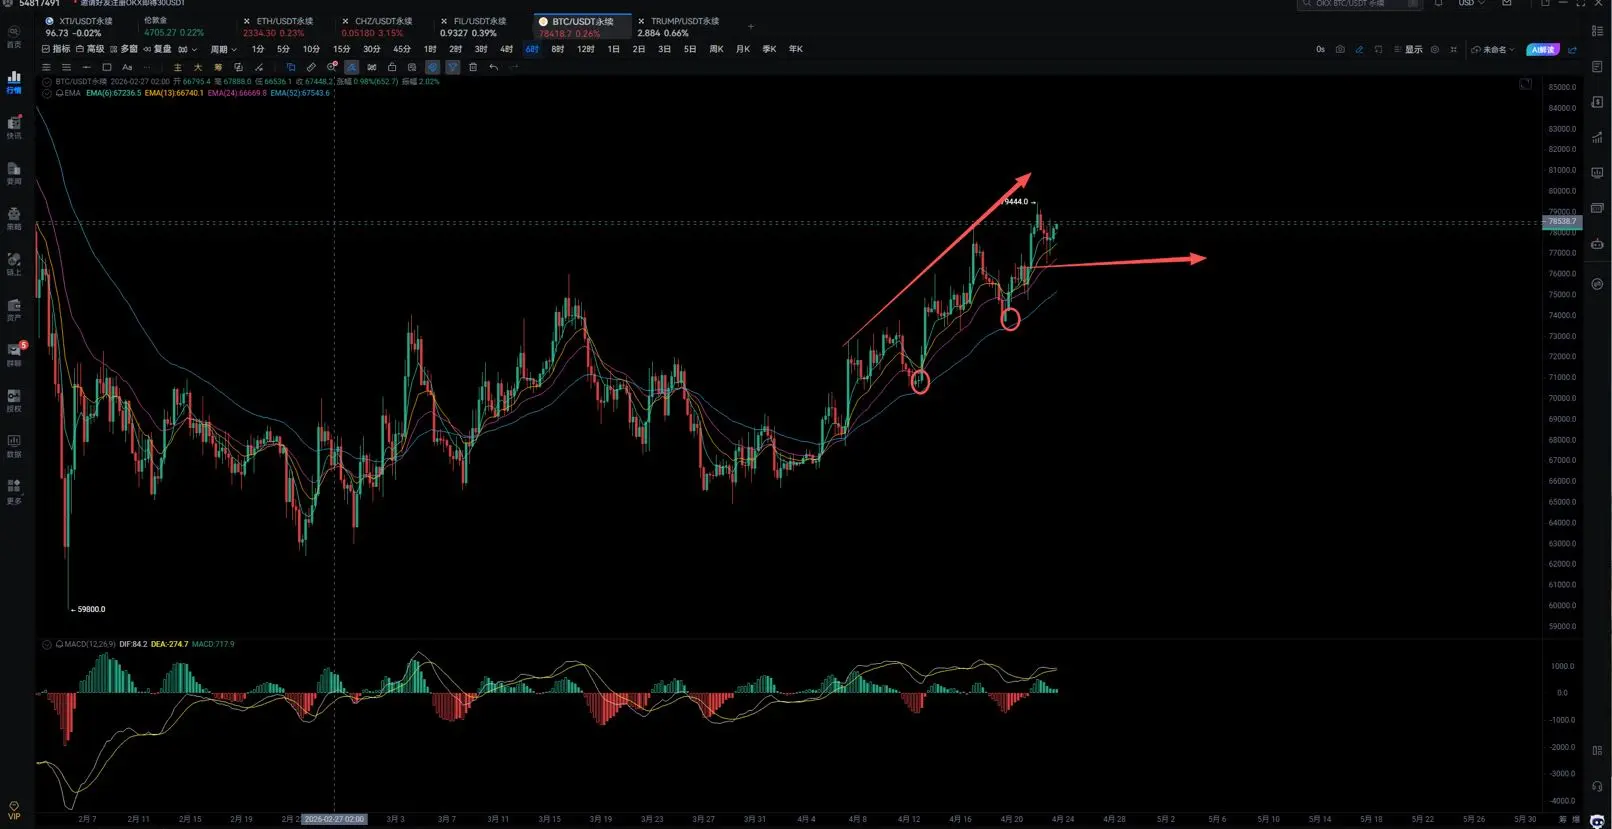The image size is (1612, 829).
Task: Open the 快讯 news flash sidebar icon
Action: tap(14, 127)
